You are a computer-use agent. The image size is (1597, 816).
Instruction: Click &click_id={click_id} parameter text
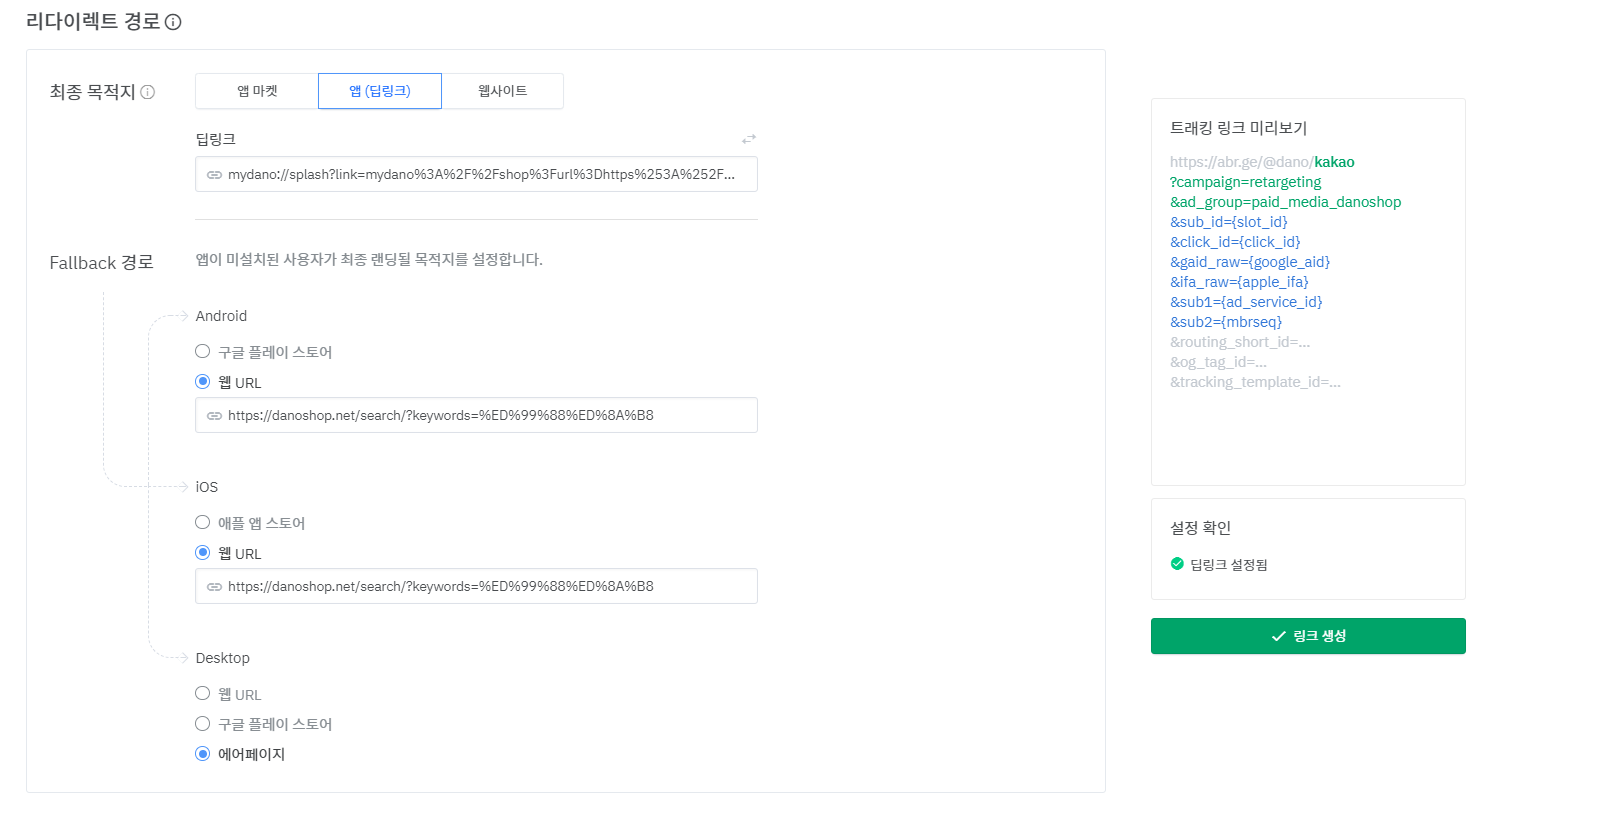click(x=1235, y=242)
